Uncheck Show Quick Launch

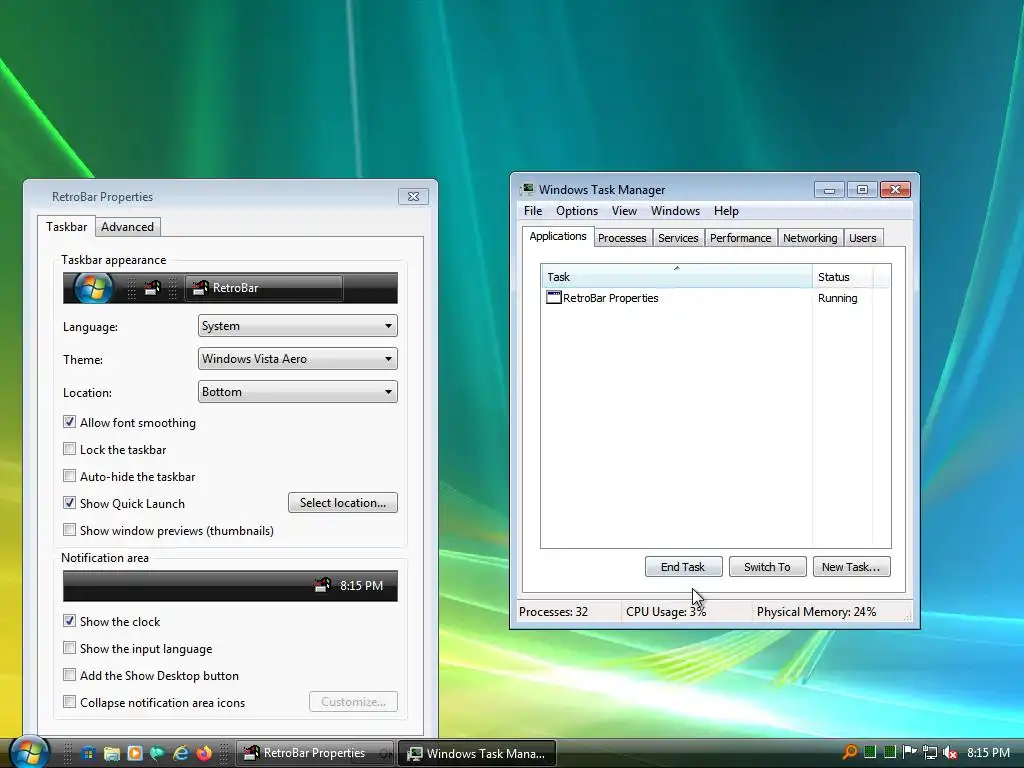coord(69,503)
